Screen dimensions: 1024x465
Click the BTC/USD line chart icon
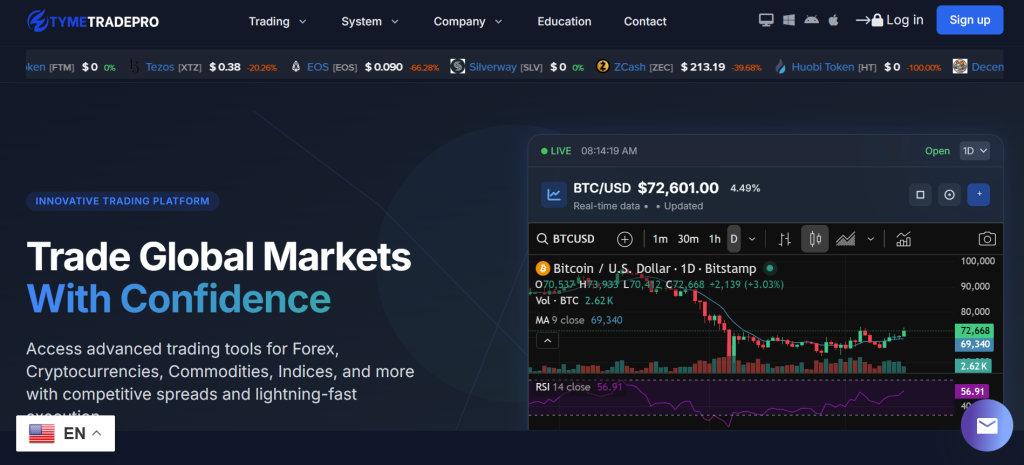(554, 195)
